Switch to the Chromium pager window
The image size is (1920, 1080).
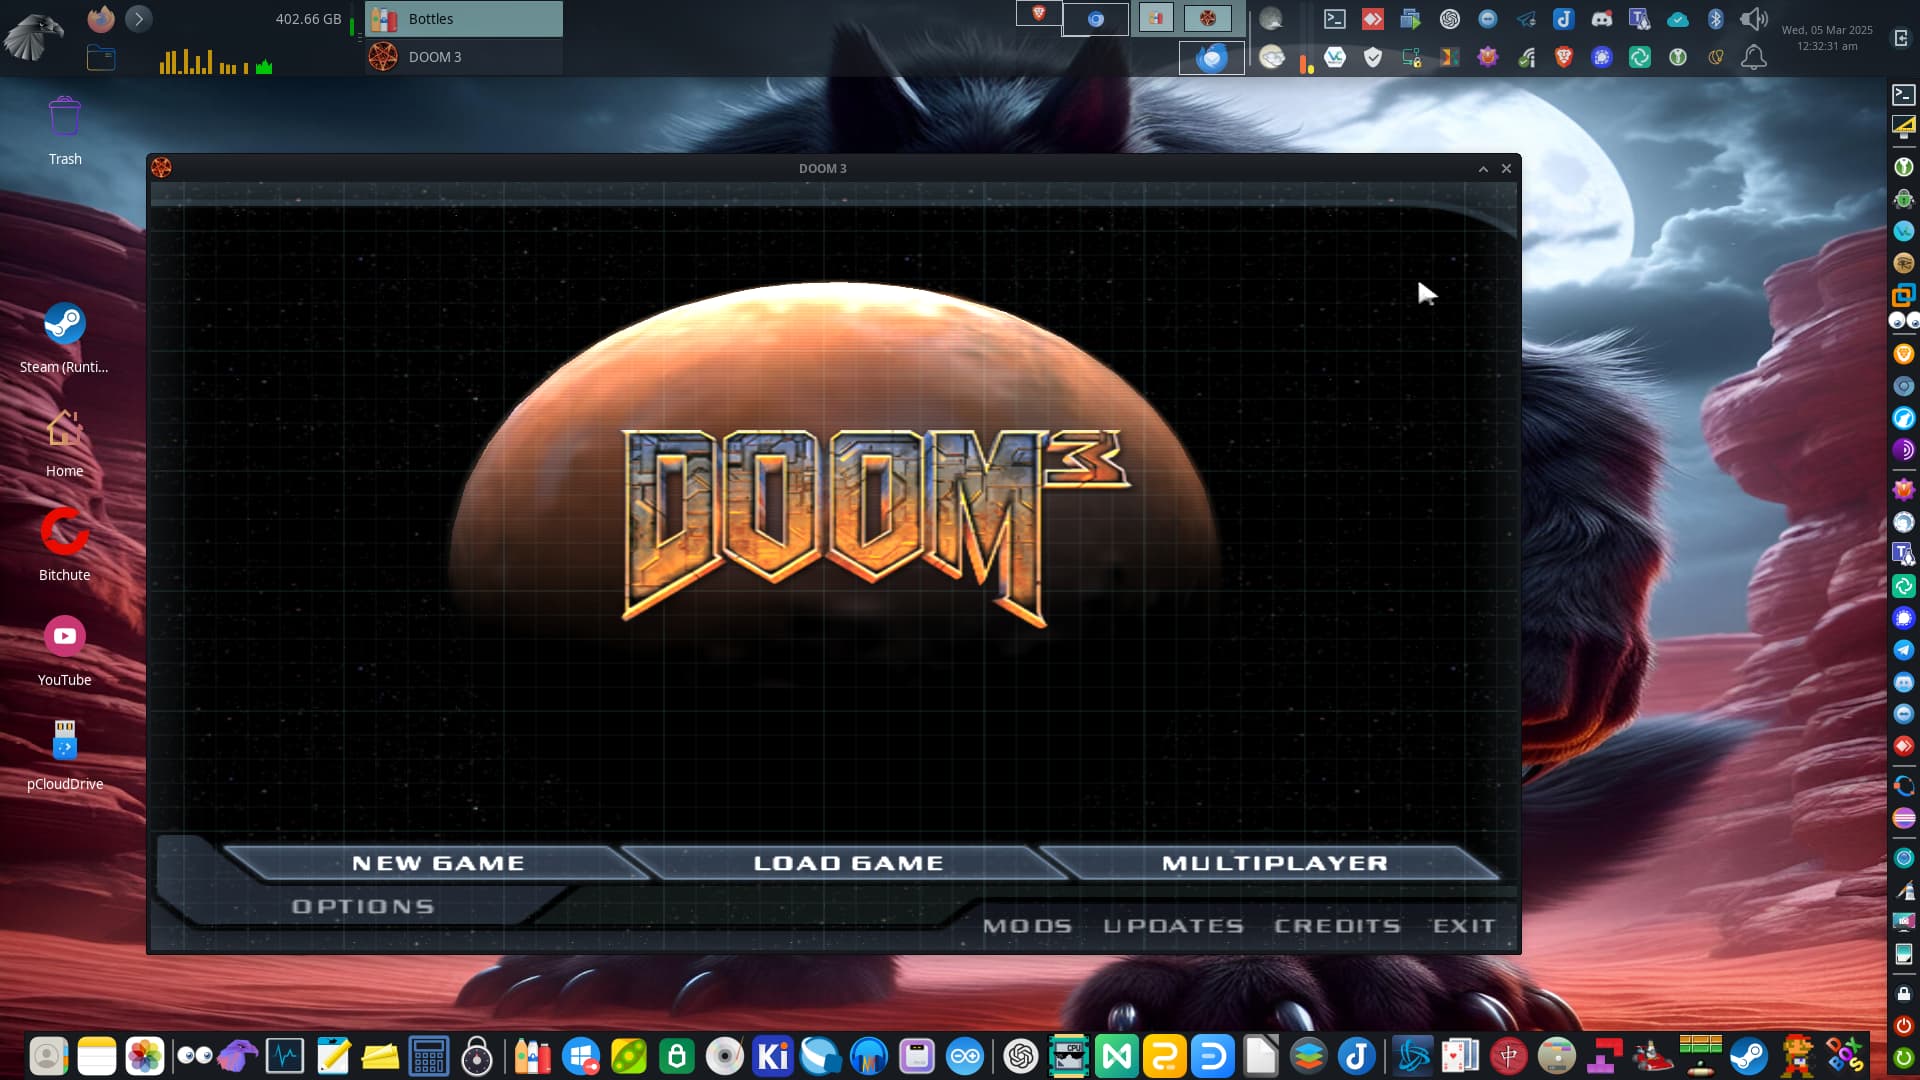click(1095, 19)
